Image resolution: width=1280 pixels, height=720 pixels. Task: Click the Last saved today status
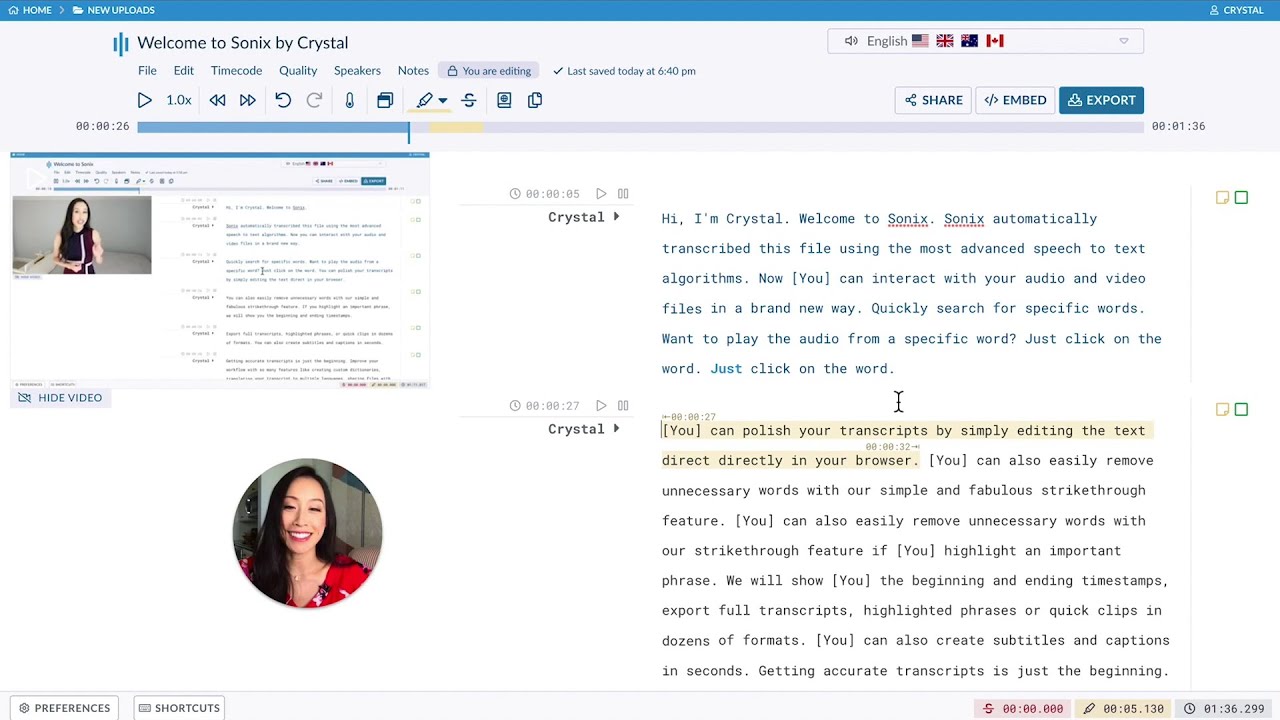[x=624, y=71]
